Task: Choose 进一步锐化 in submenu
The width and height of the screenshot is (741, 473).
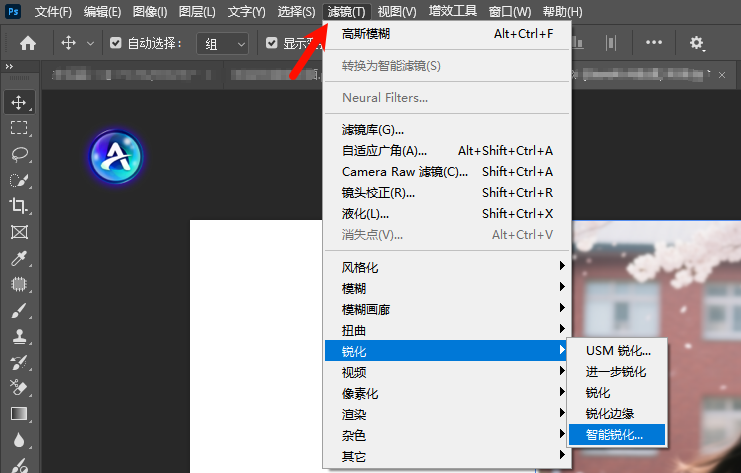Action: pyautogui.click(x=617, y=371)
